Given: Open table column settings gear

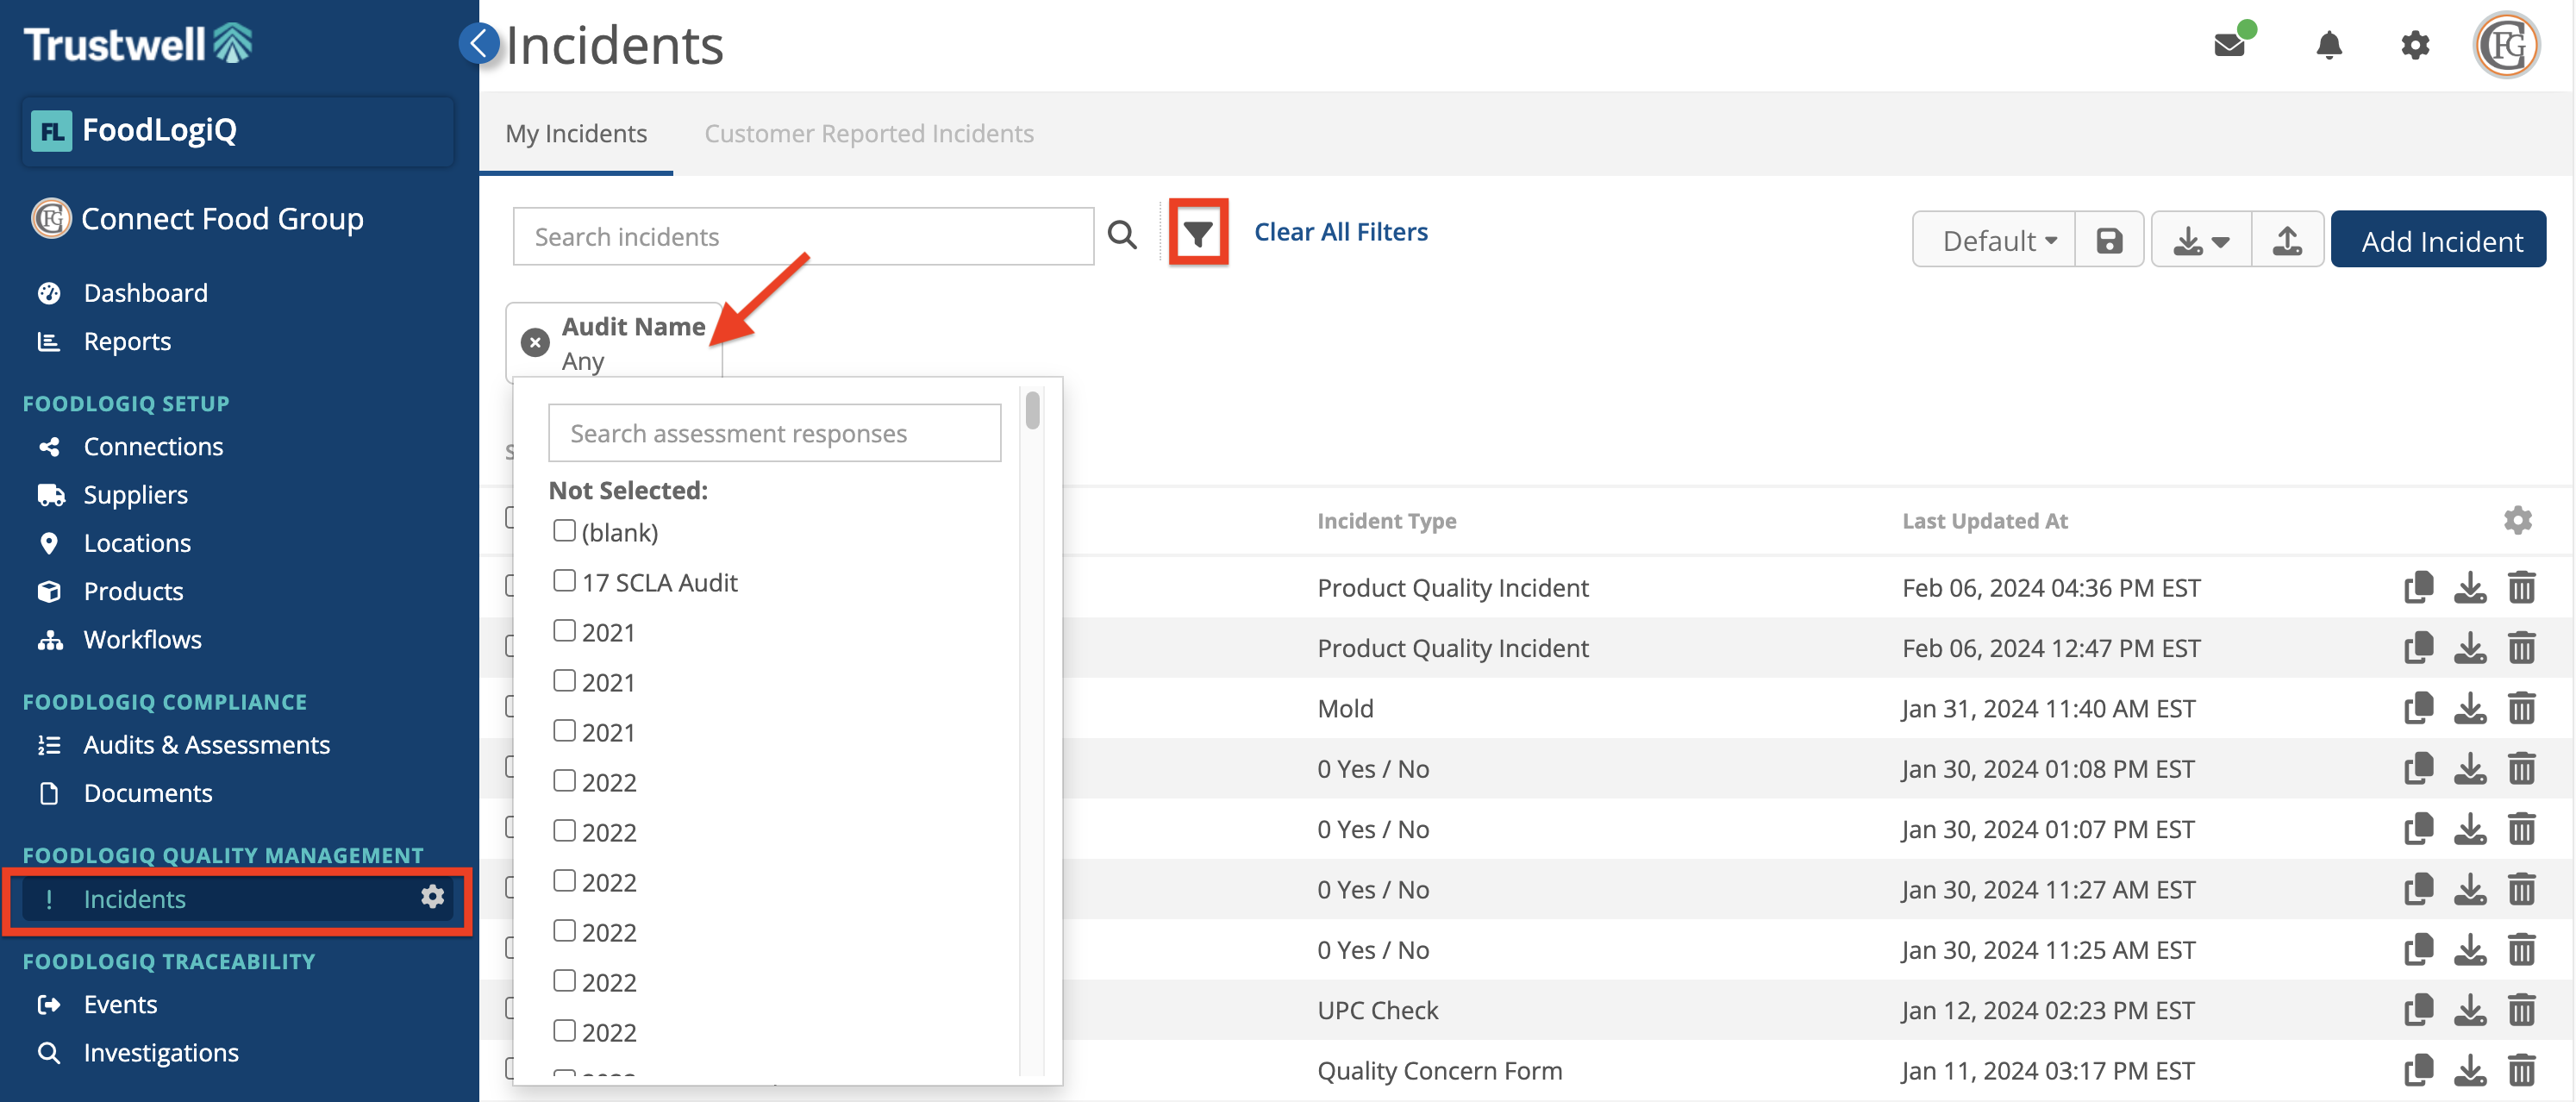Looking at the screenshot, I should 2517,520.
